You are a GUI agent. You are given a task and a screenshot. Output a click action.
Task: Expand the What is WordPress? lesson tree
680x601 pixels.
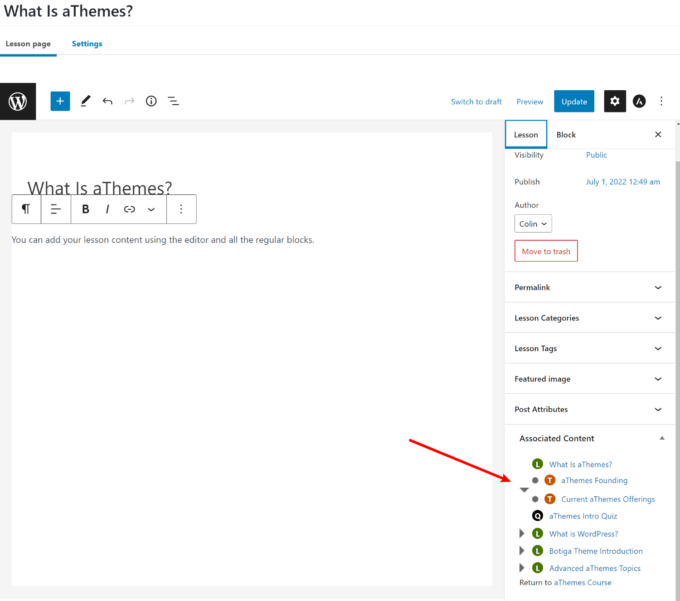(x=522, y=533)
